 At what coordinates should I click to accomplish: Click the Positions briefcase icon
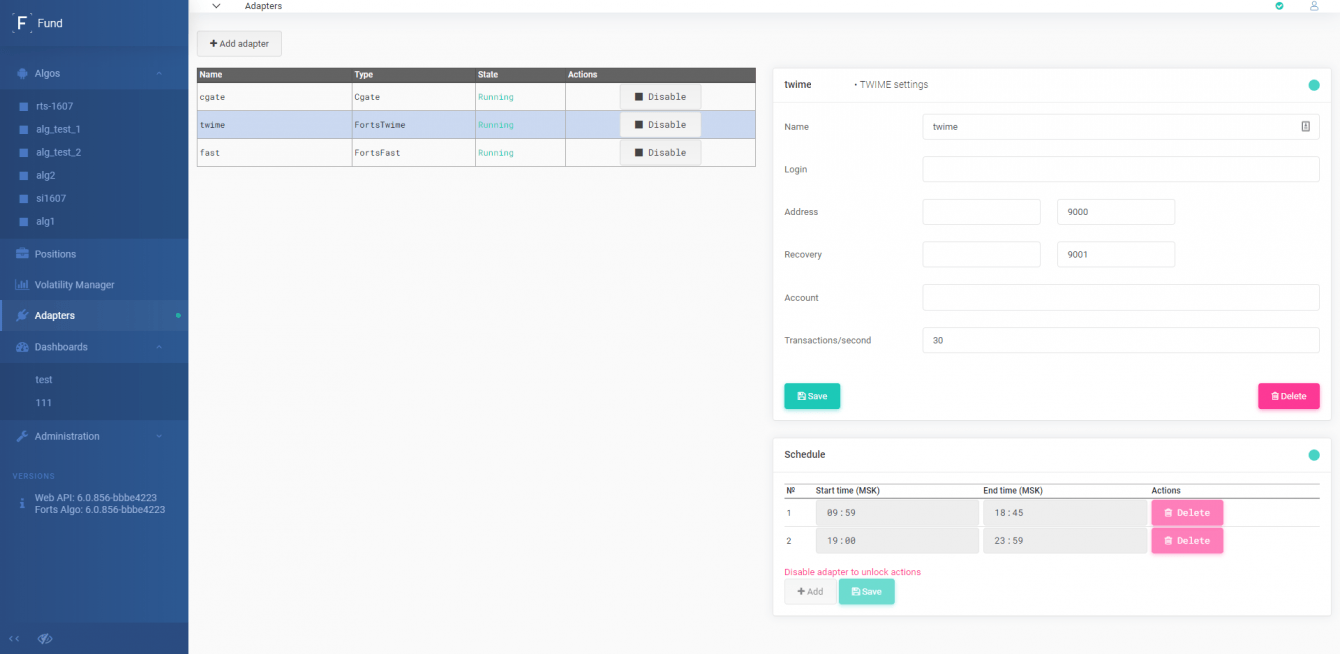click(22, 254)
